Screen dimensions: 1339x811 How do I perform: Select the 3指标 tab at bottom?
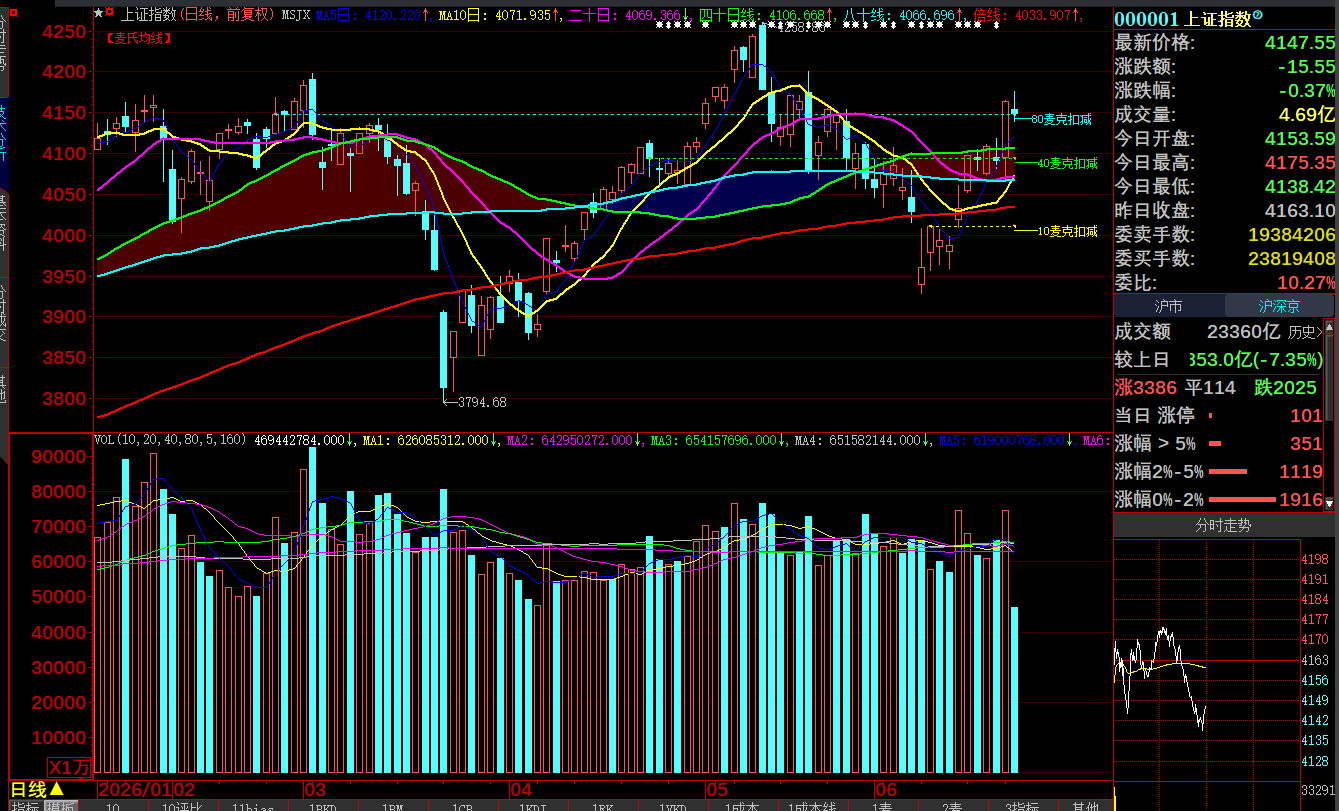1023,806
